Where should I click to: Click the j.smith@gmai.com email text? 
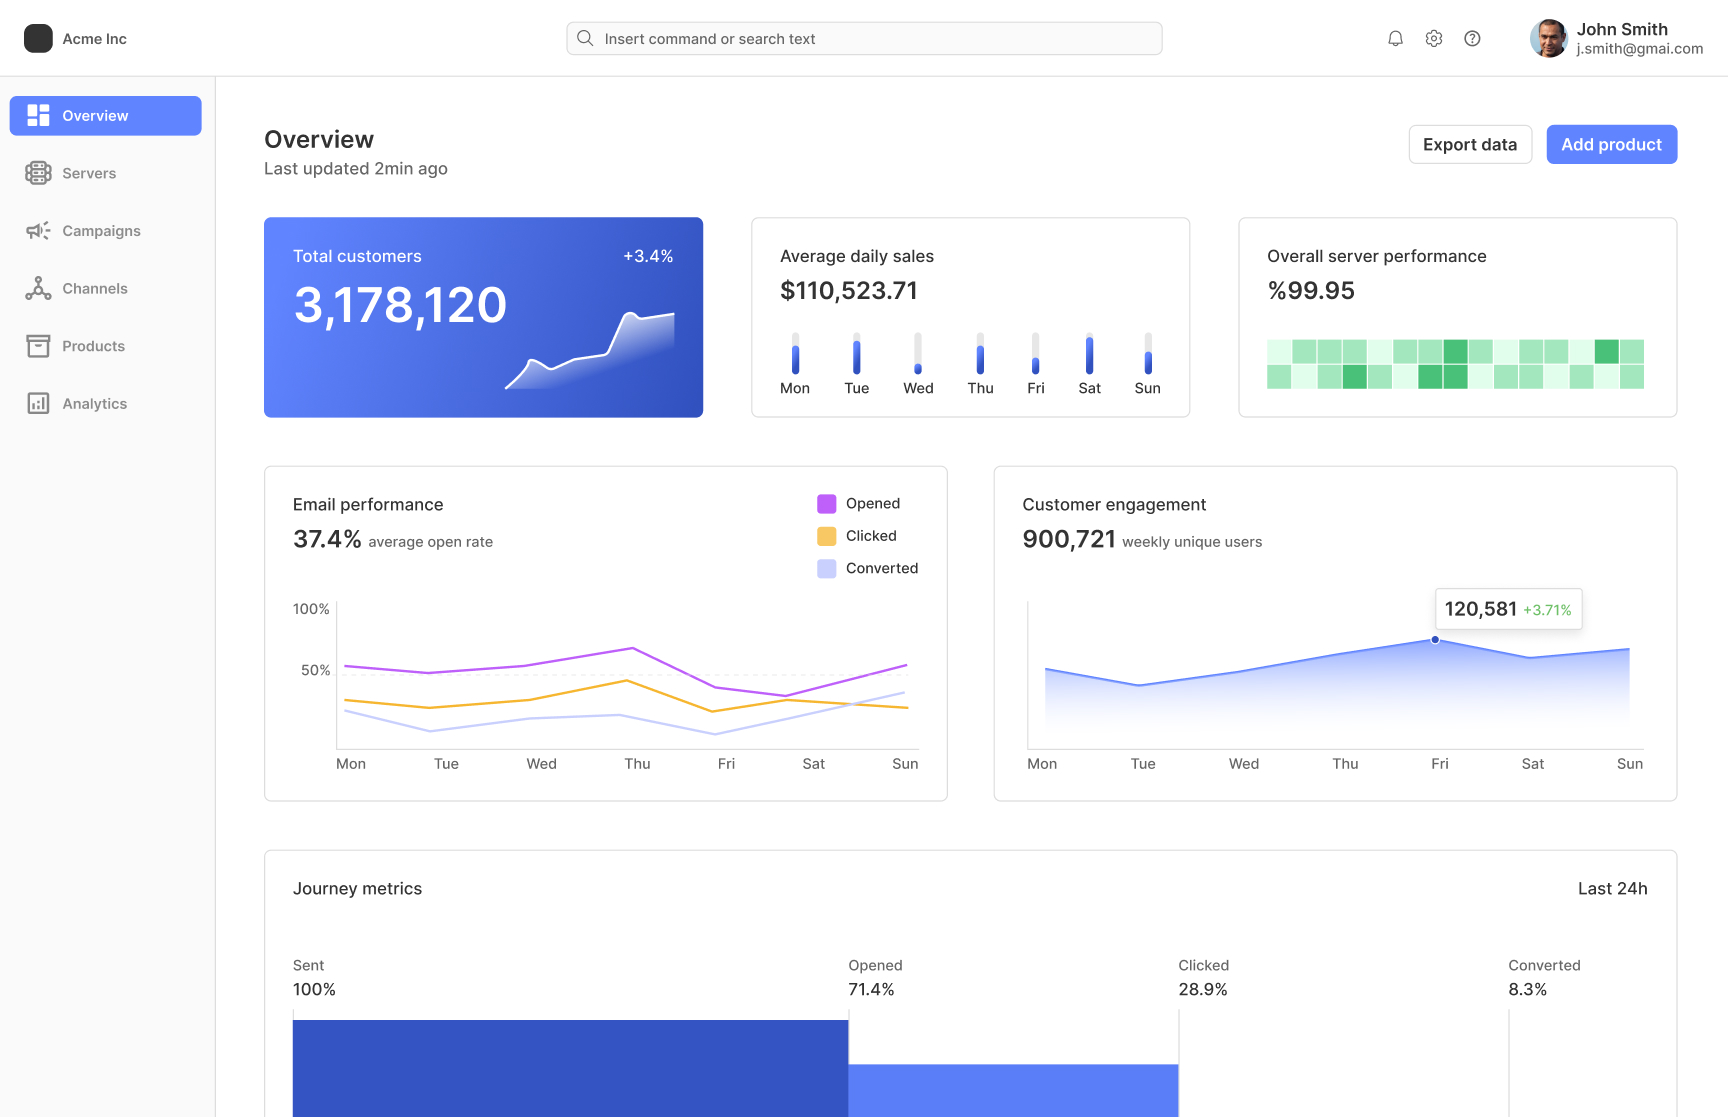coord(1640,49)
